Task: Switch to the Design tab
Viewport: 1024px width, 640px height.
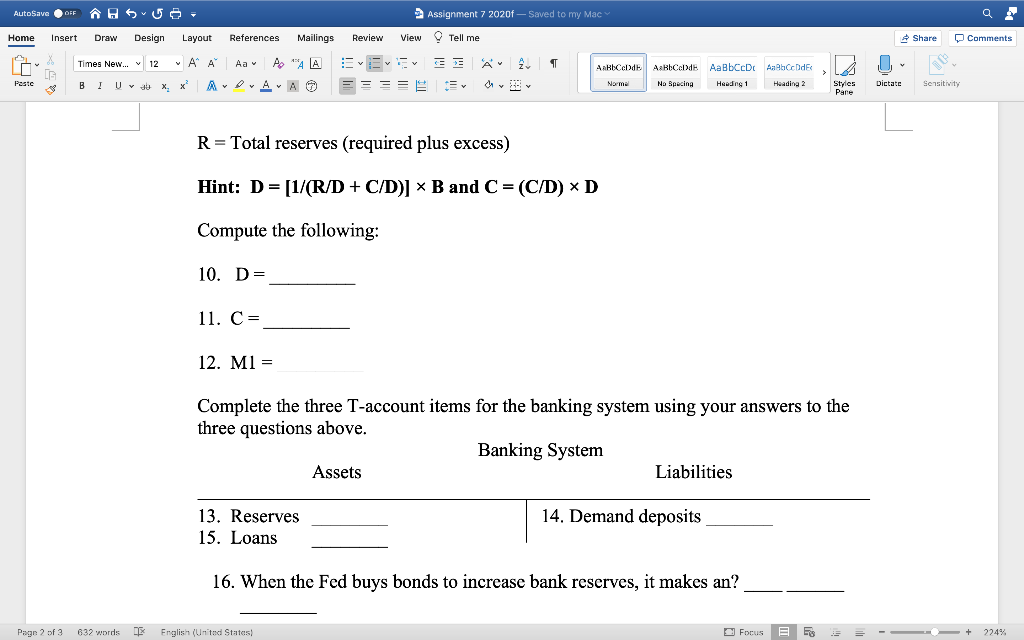Action: tap(149, 38)
